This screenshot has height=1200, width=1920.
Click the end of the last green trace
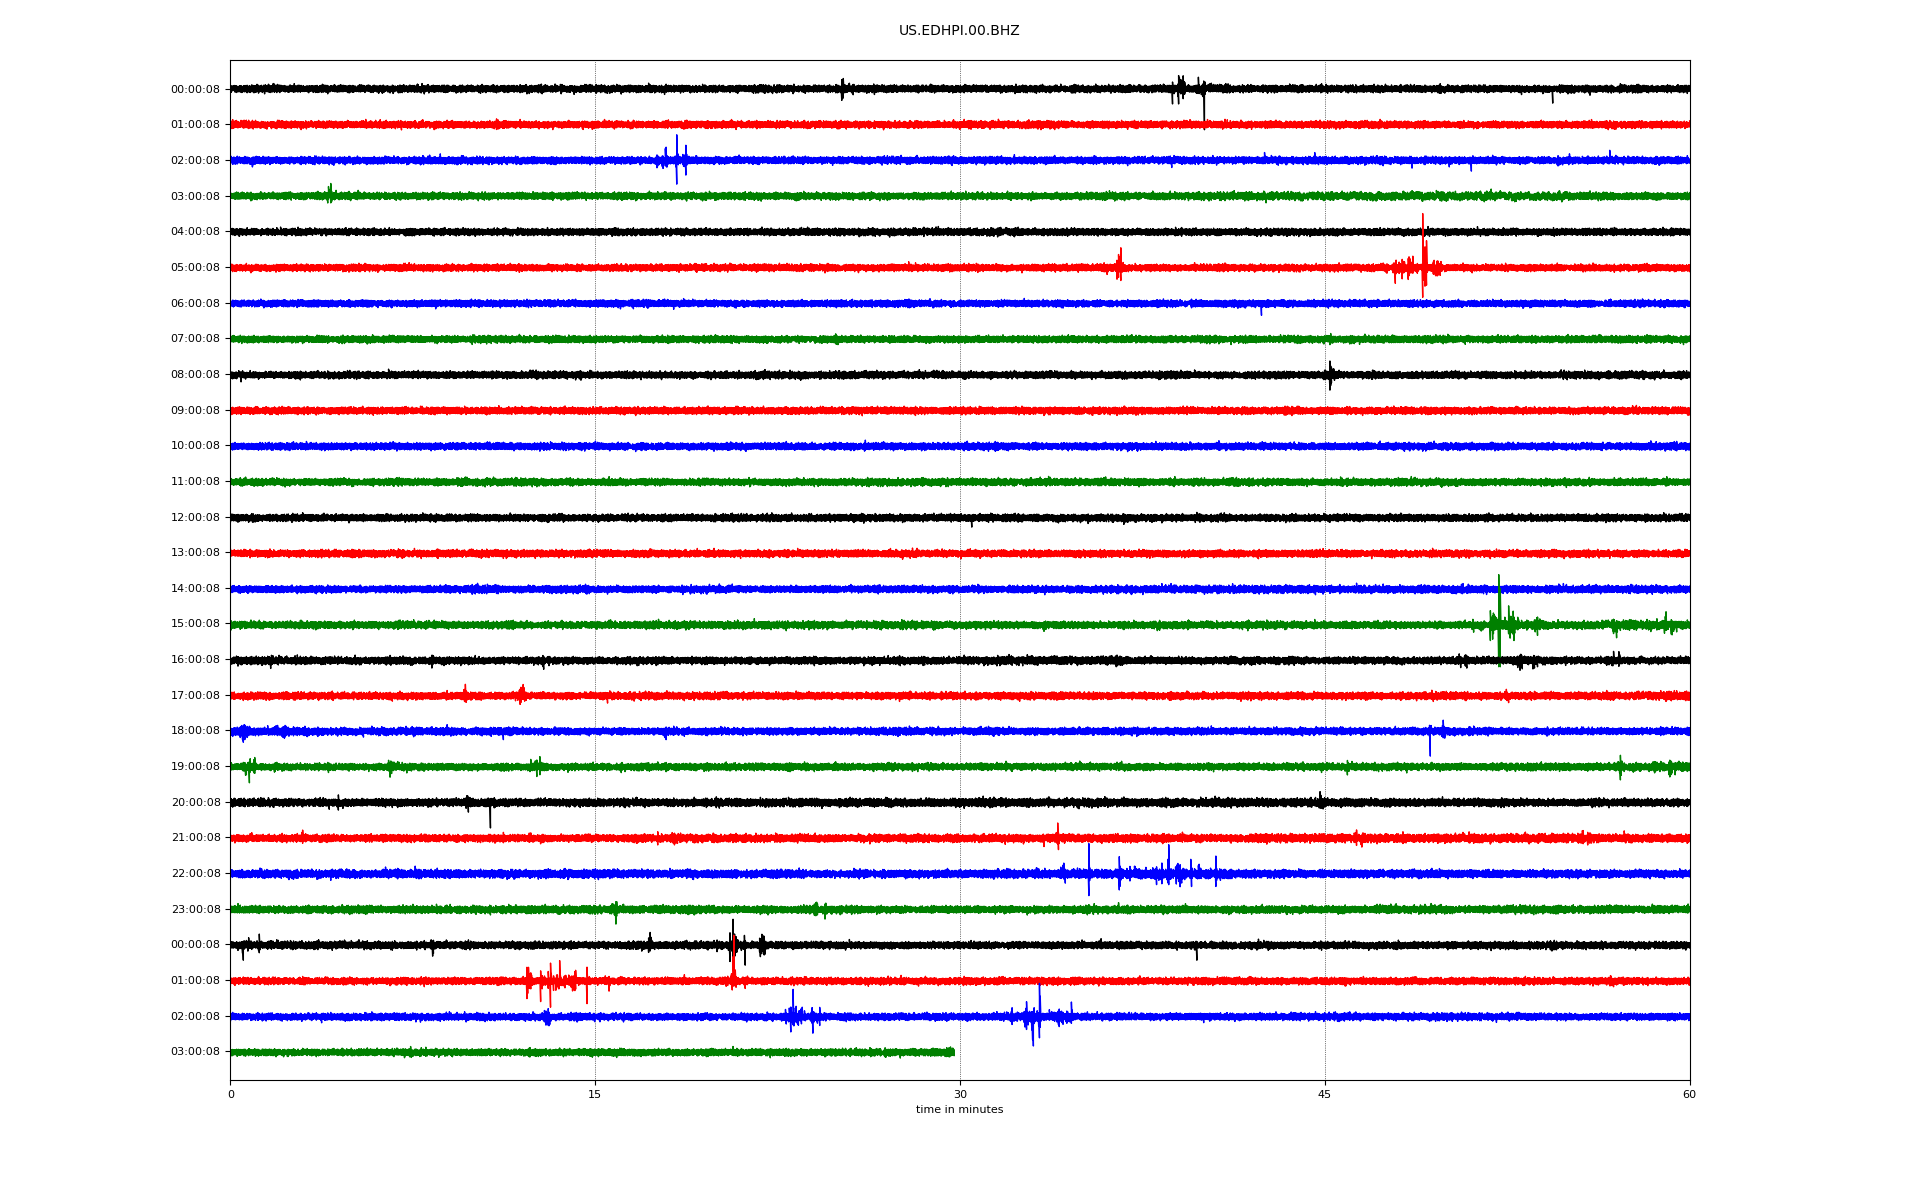953,1052
